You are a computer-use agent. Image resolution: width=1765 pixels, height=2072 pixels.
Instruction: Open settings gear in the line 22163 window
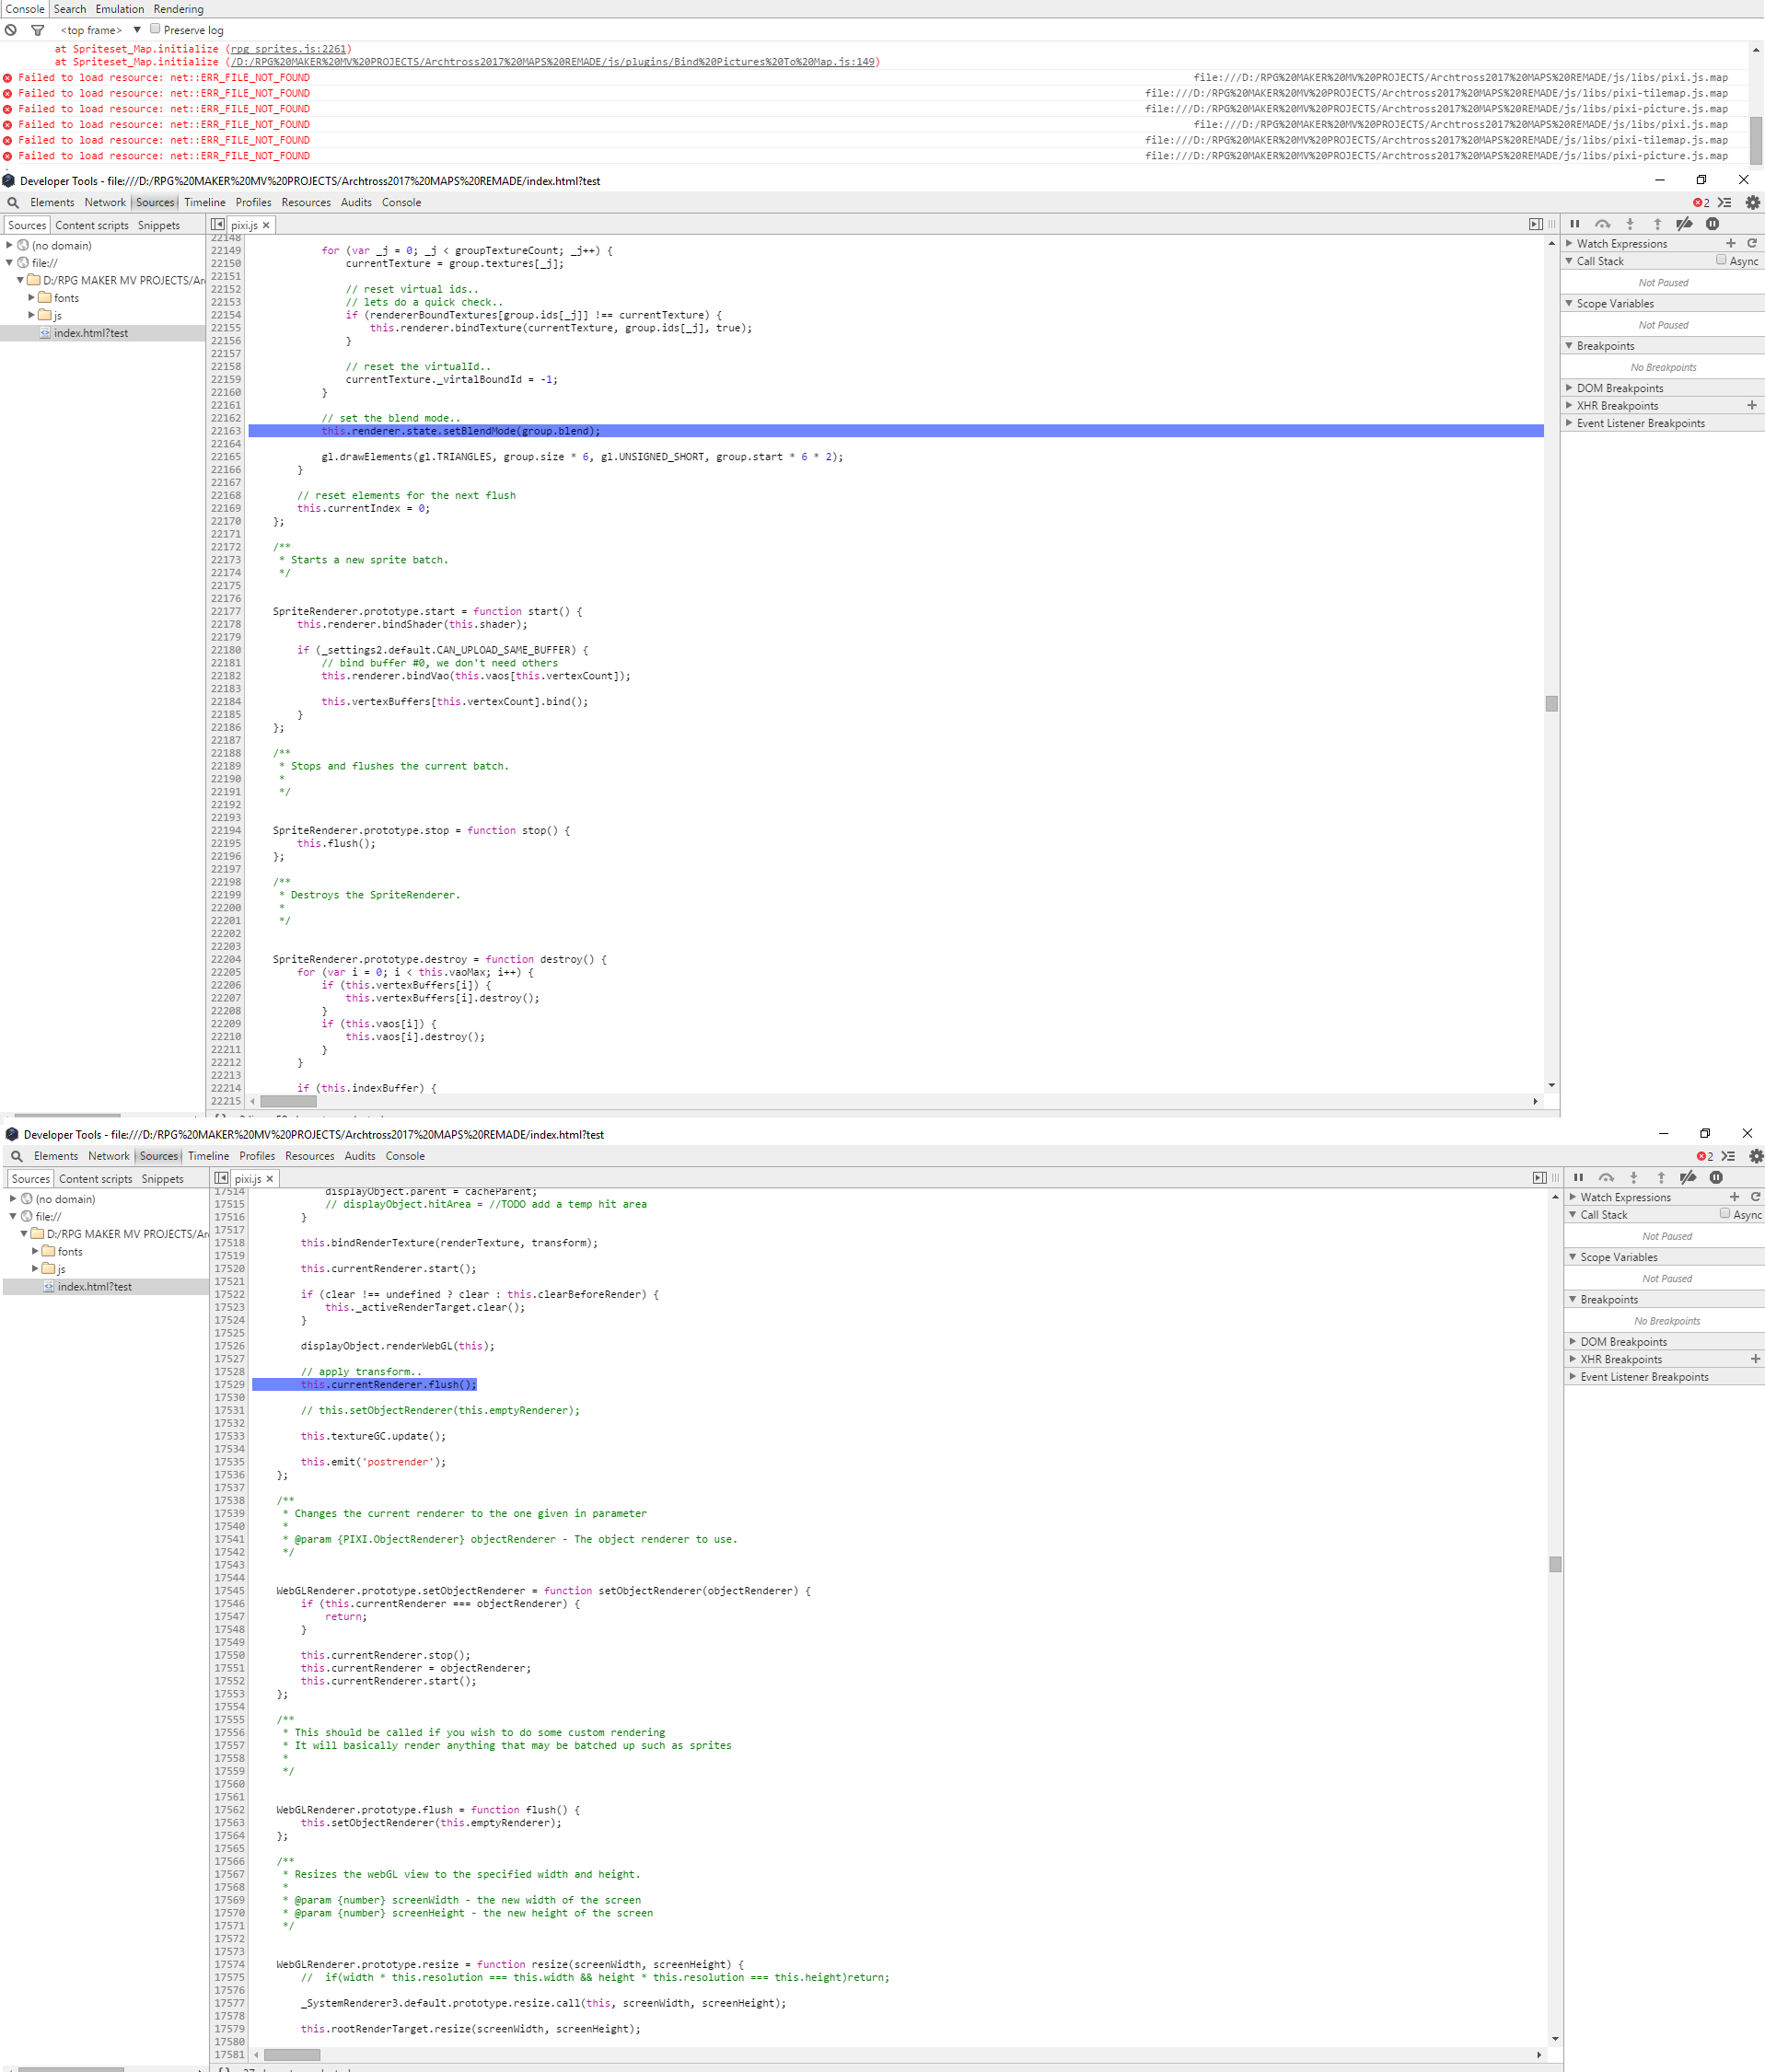(1753, 203)
